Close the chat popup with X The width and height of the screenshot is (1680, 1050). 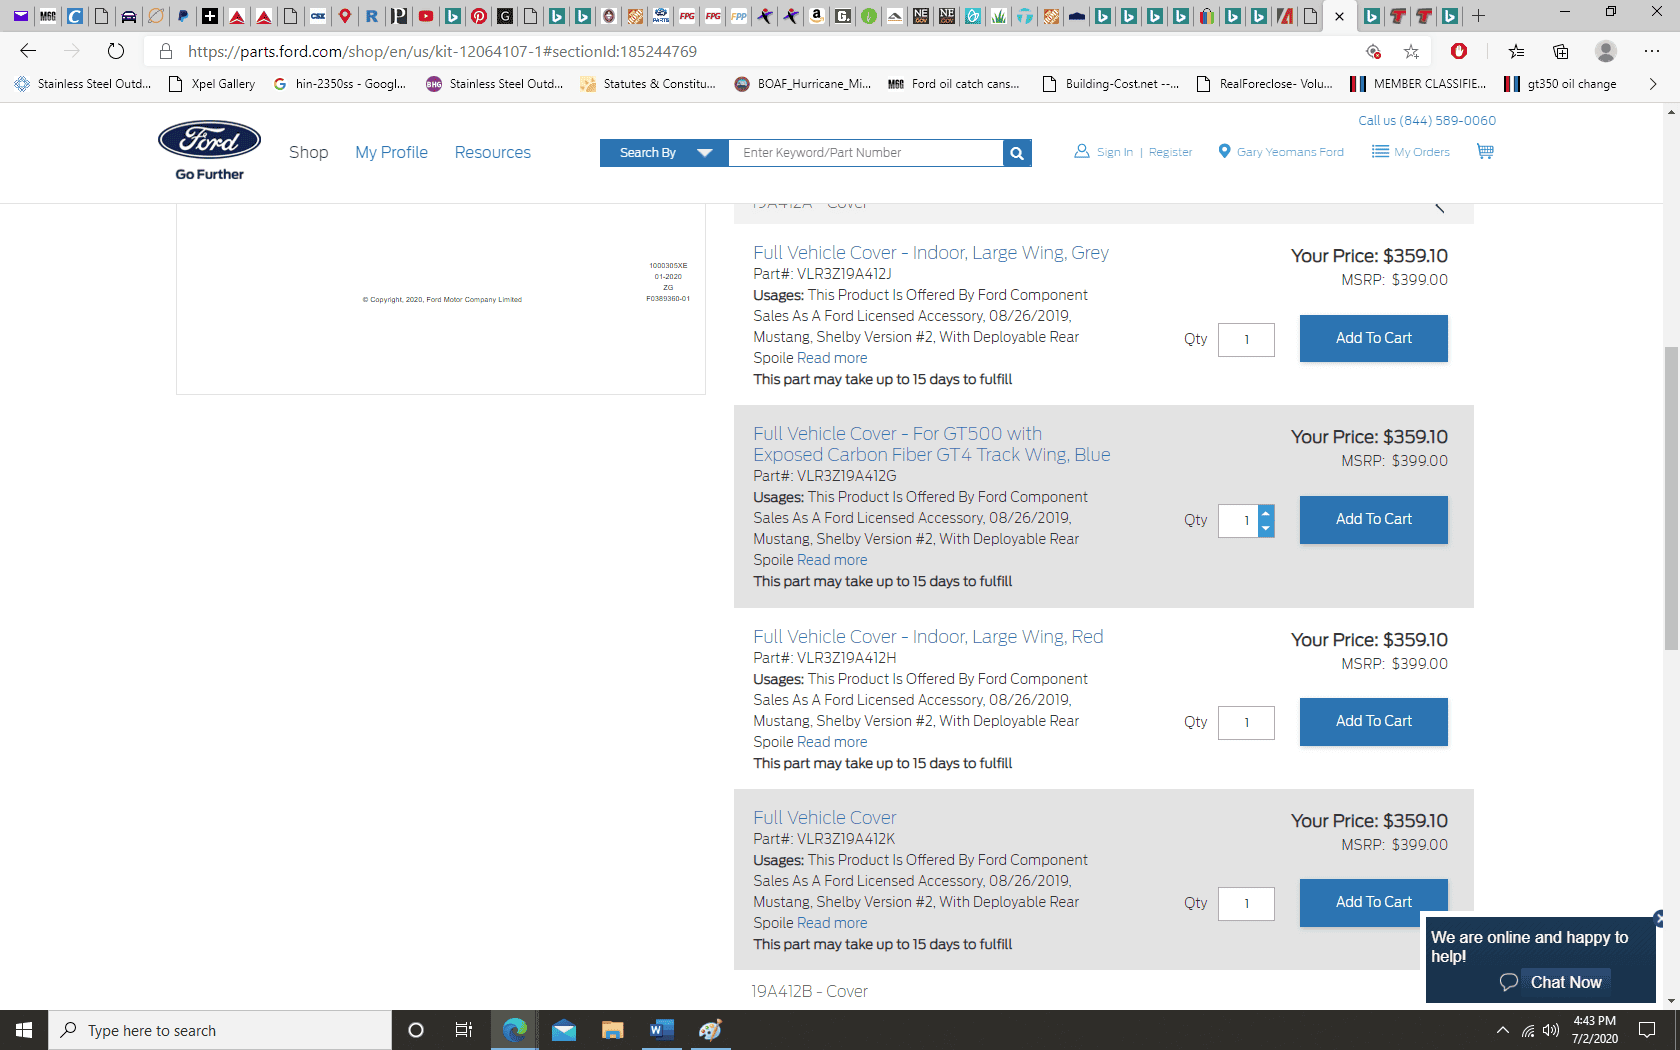1659,918
